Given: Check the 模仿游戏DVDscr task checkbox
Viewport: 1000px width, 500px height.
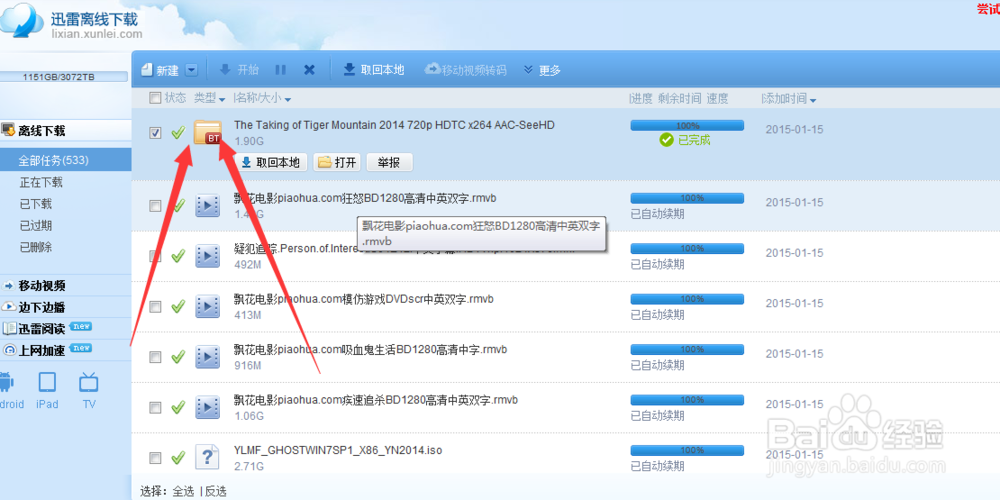Looking at the screenshot, I should tap(155, 307).
